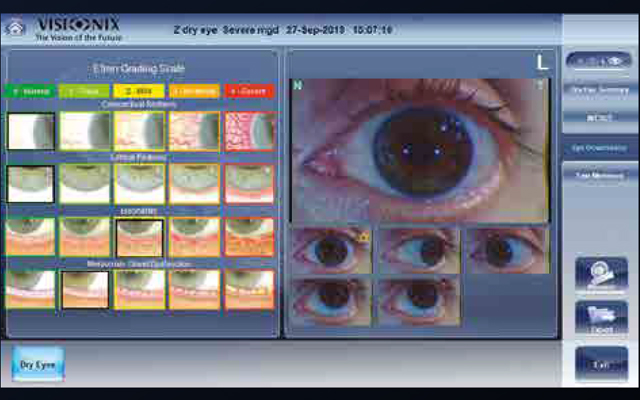This screenshot has width=640, height=400.
Task: Click the Home icon at top left
Action: click(x=15, y=28)
